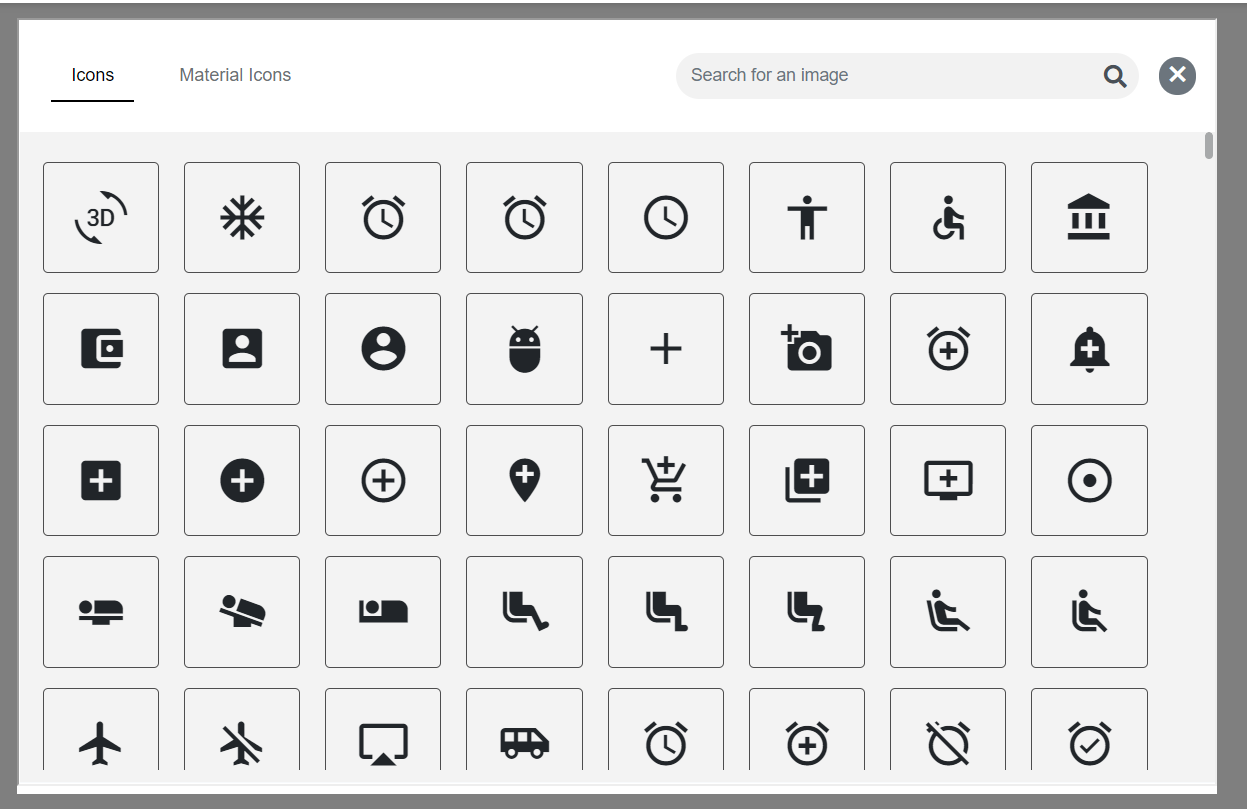Viewport: 1247px width, 809px height.
Task: Select the Android robot icon
Action: pyautogui.click(x=524, y=349)
